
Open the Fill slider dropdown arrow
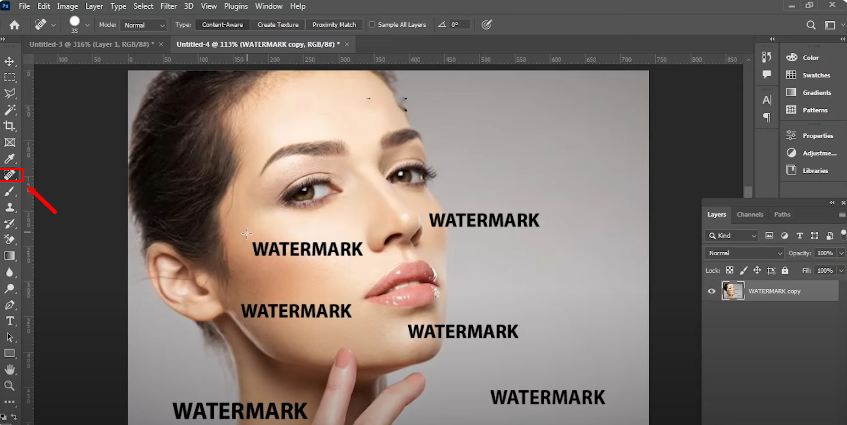841,270
